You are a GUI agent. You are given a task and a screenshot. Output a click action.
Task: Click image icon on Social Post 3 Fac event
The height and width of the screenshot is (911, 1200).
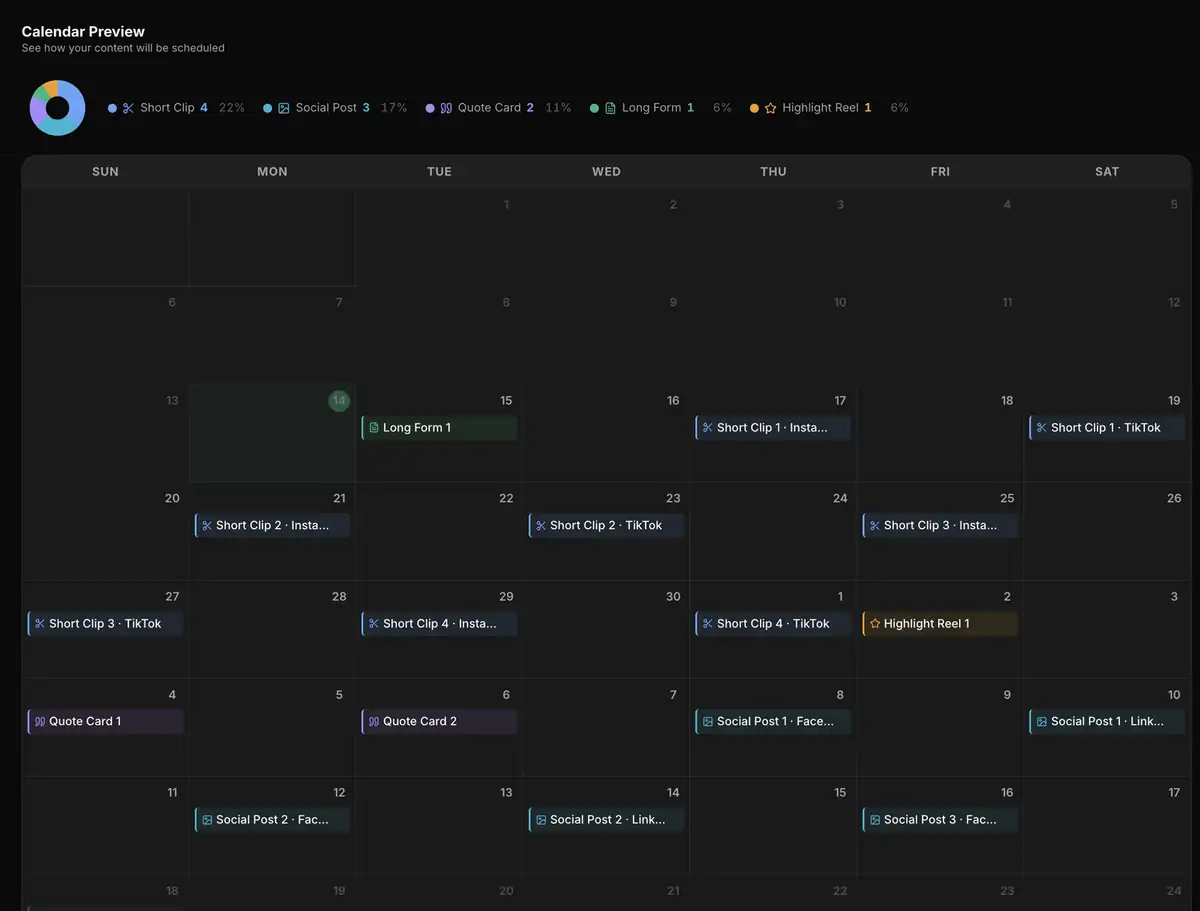click(875, 820)
